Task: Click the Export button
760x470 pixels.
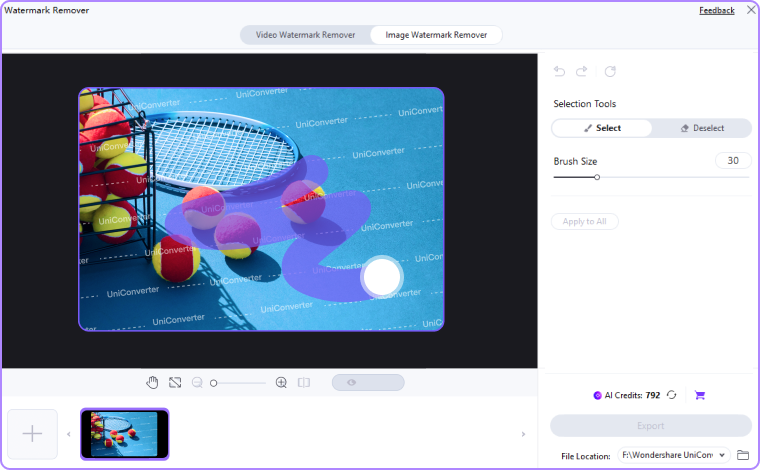Action: click(650, 426)
